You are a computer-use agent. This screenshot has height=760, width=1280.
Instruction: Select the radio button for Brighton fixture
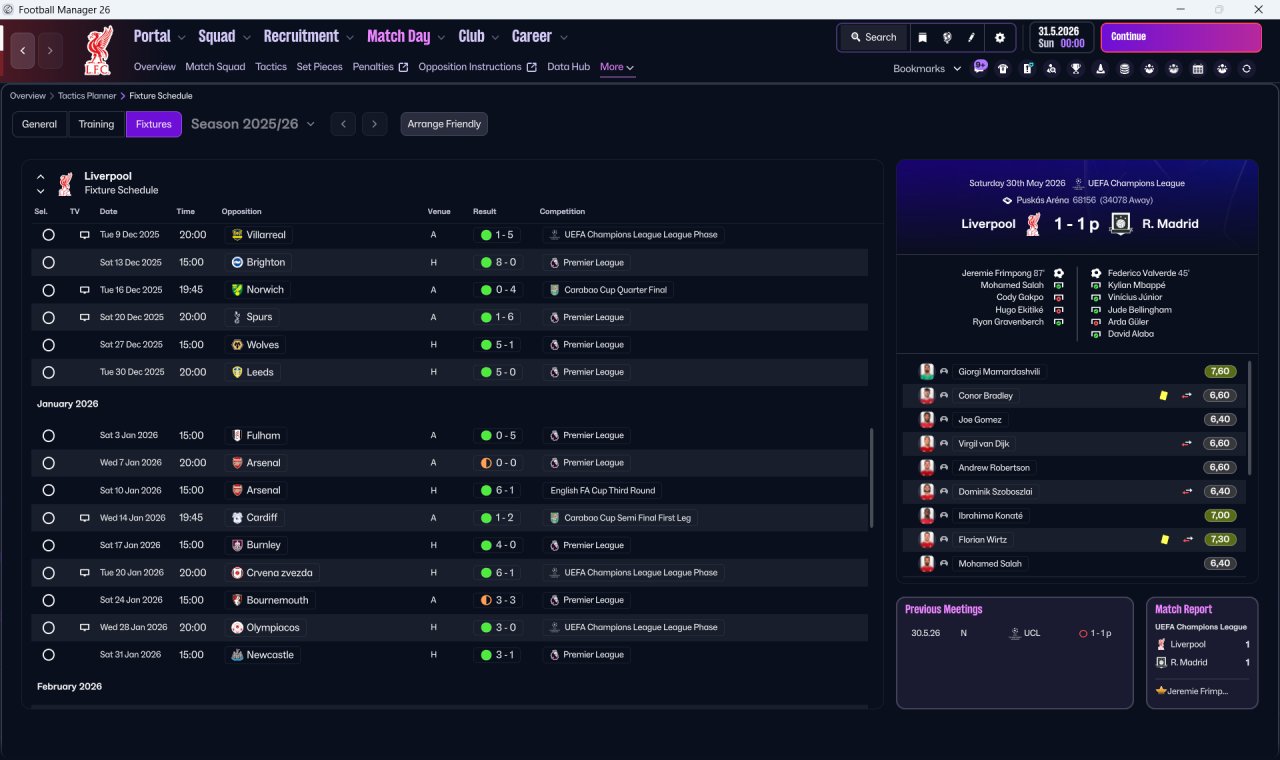48,262
